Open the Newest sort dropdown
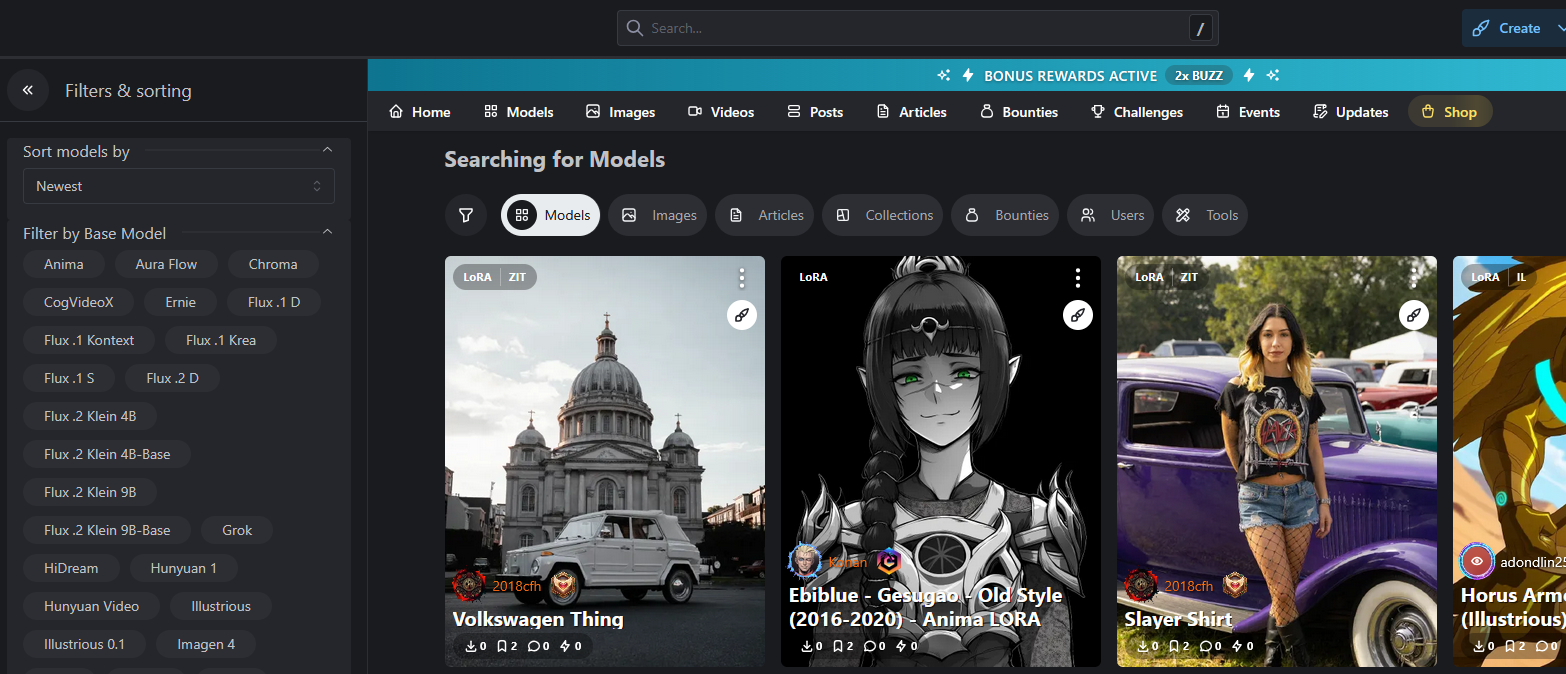The image size is (1566, 674). [179, 186]
